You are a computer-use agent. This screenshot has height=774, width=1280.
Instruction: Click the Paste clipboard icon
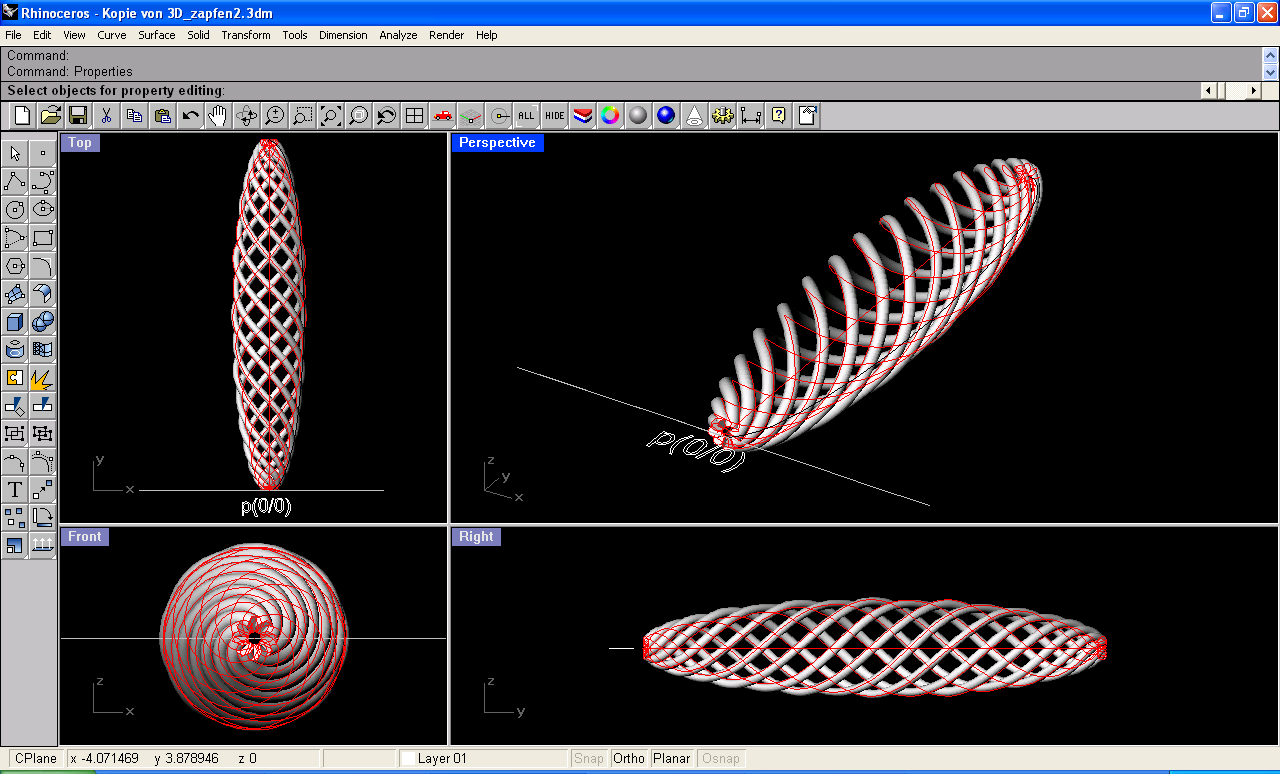pos(162,116)
